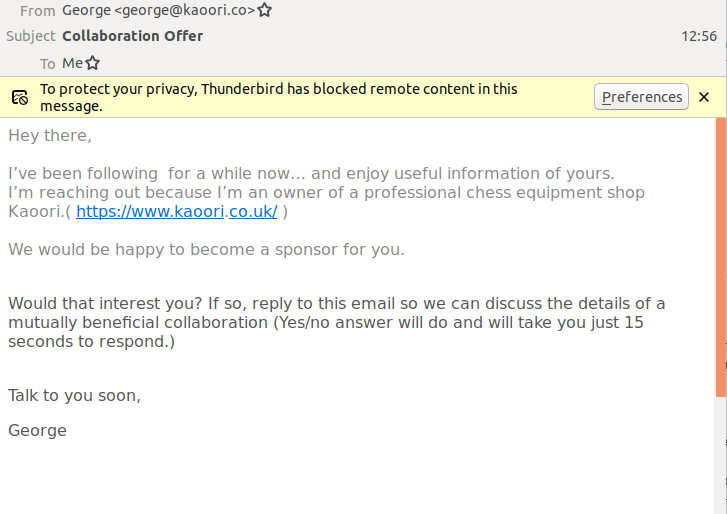Click the "Would that interest you?" paragraph
The width and height of the screenshot is (727, 514).
336,322
